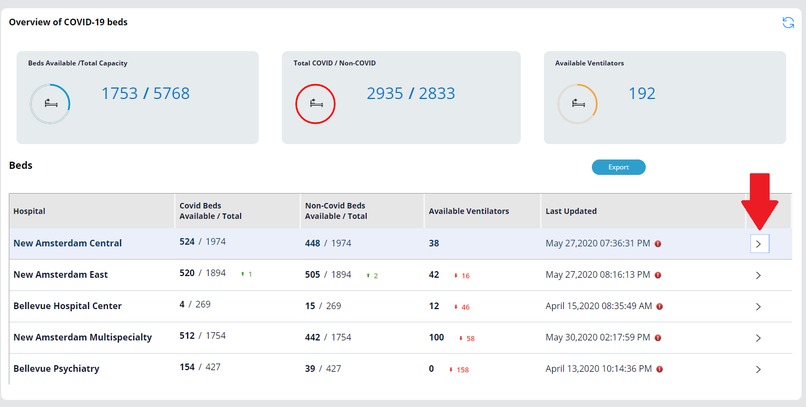
Task: Click green increase indicator beside 505 / 1894
Action: click(x=372, y=276)
